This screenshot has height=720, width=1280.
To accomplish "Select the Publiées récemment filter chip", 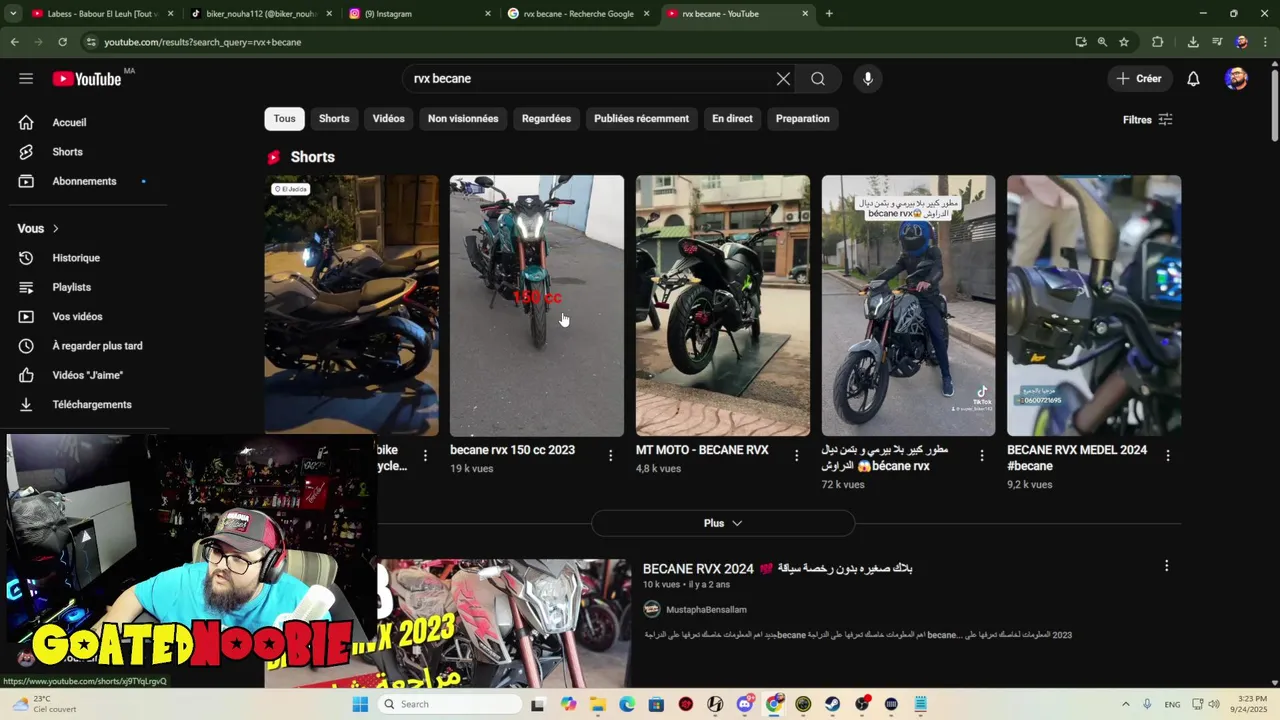I will (641, 119).
